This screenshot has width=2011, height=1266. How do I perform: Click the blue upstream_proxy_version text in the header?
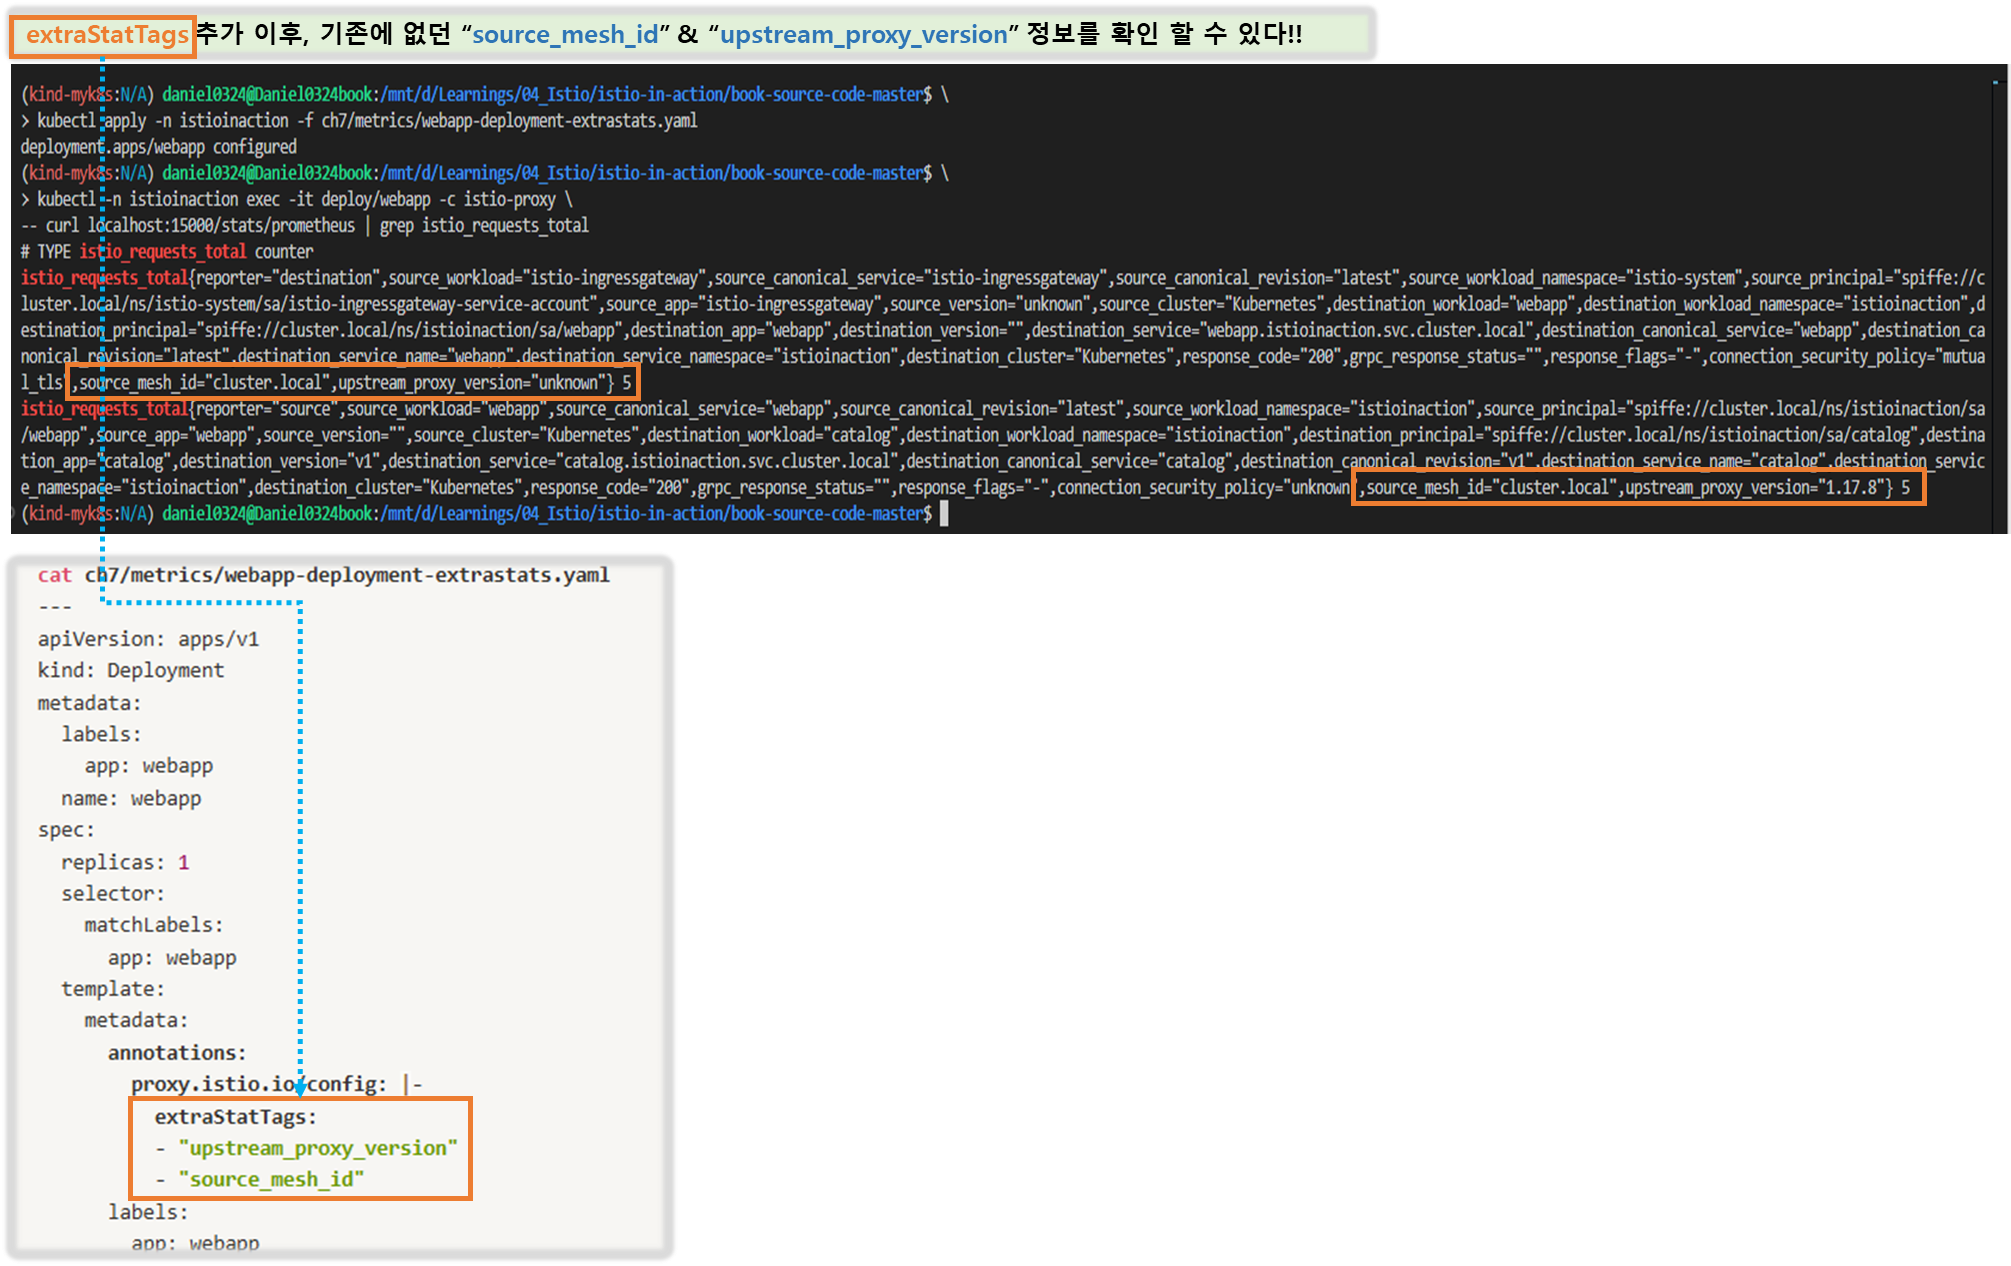point(863,35)
